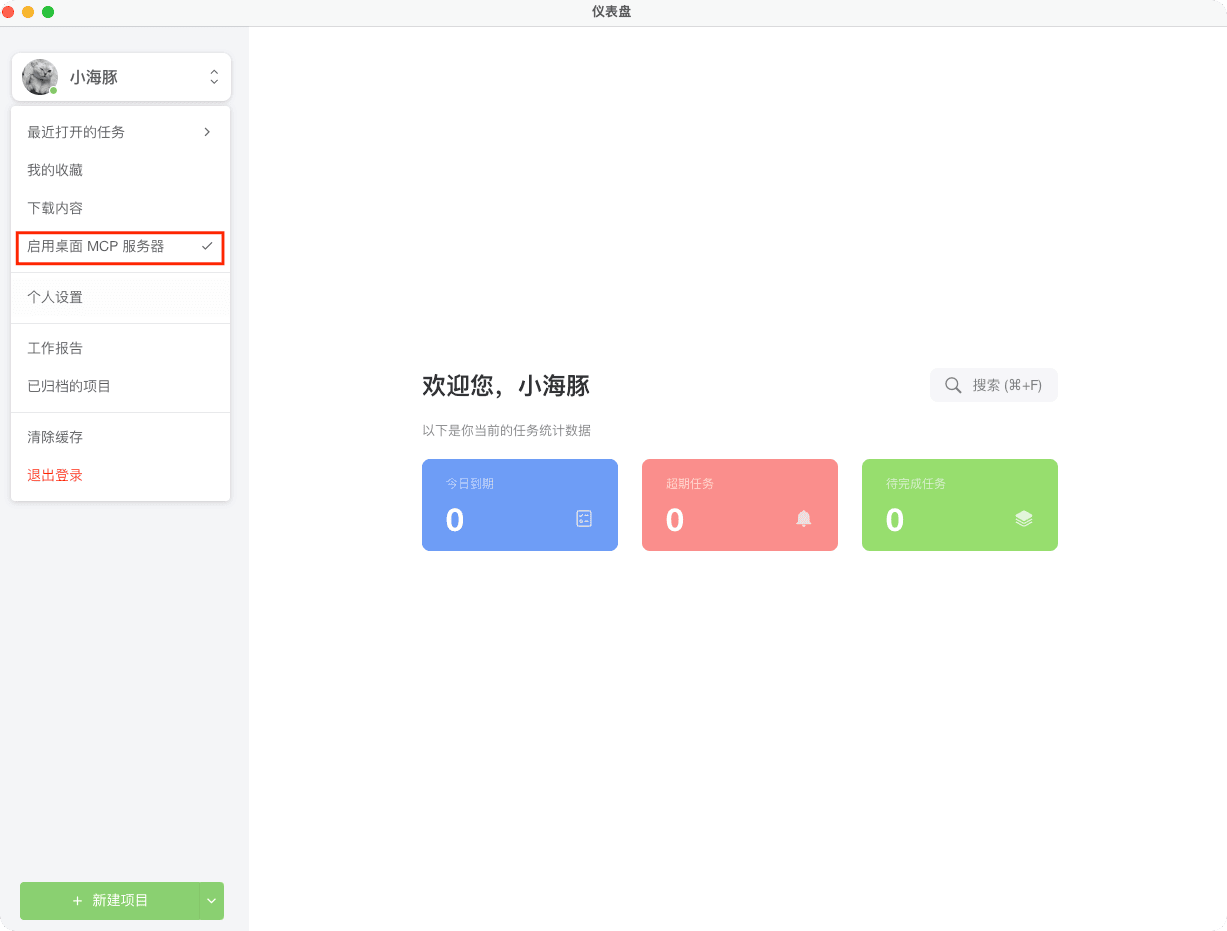
Task: Select 下载内容 menu item
Action: [55, 208]
